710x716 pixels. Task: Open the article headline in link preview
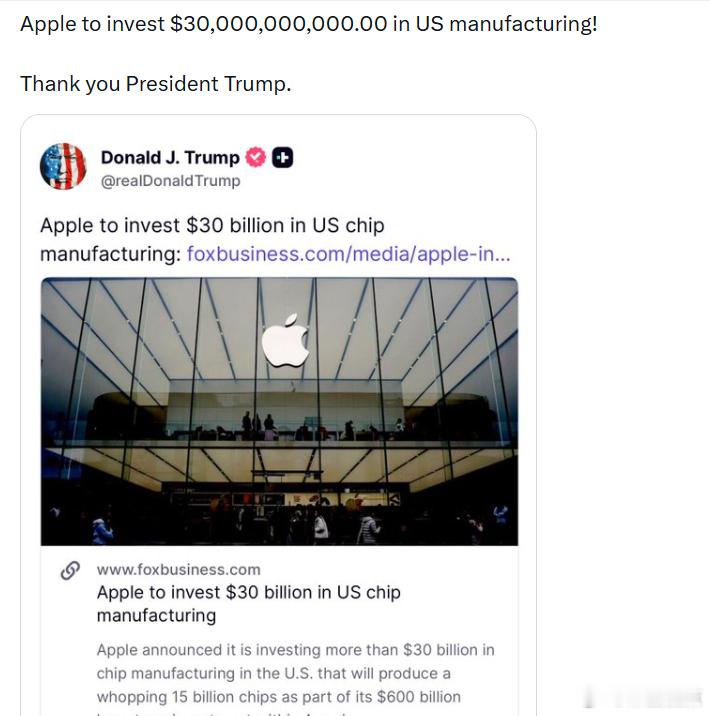coord(249,604)
